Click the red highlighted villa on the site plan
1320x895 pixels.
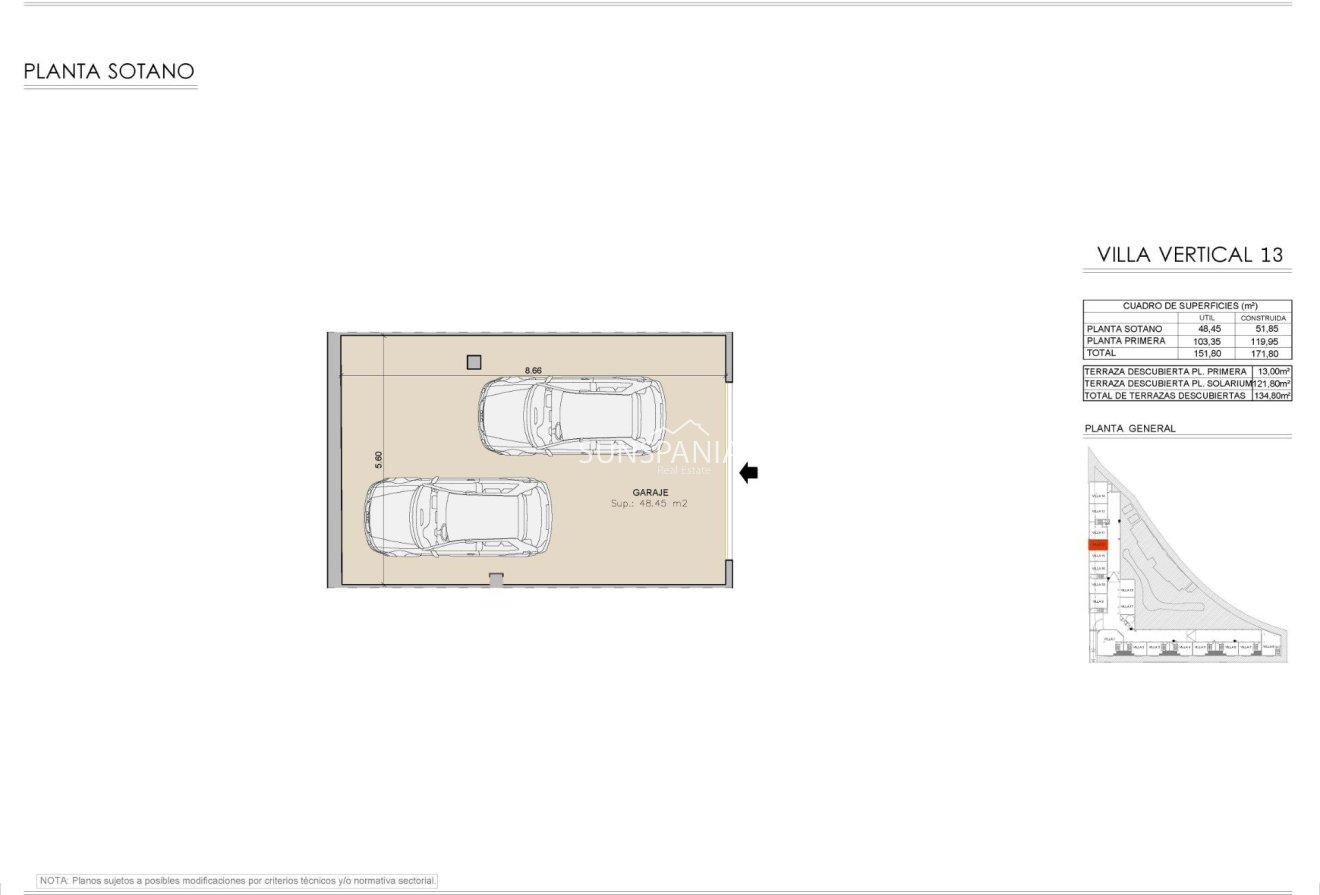[x=1098, y=544]
